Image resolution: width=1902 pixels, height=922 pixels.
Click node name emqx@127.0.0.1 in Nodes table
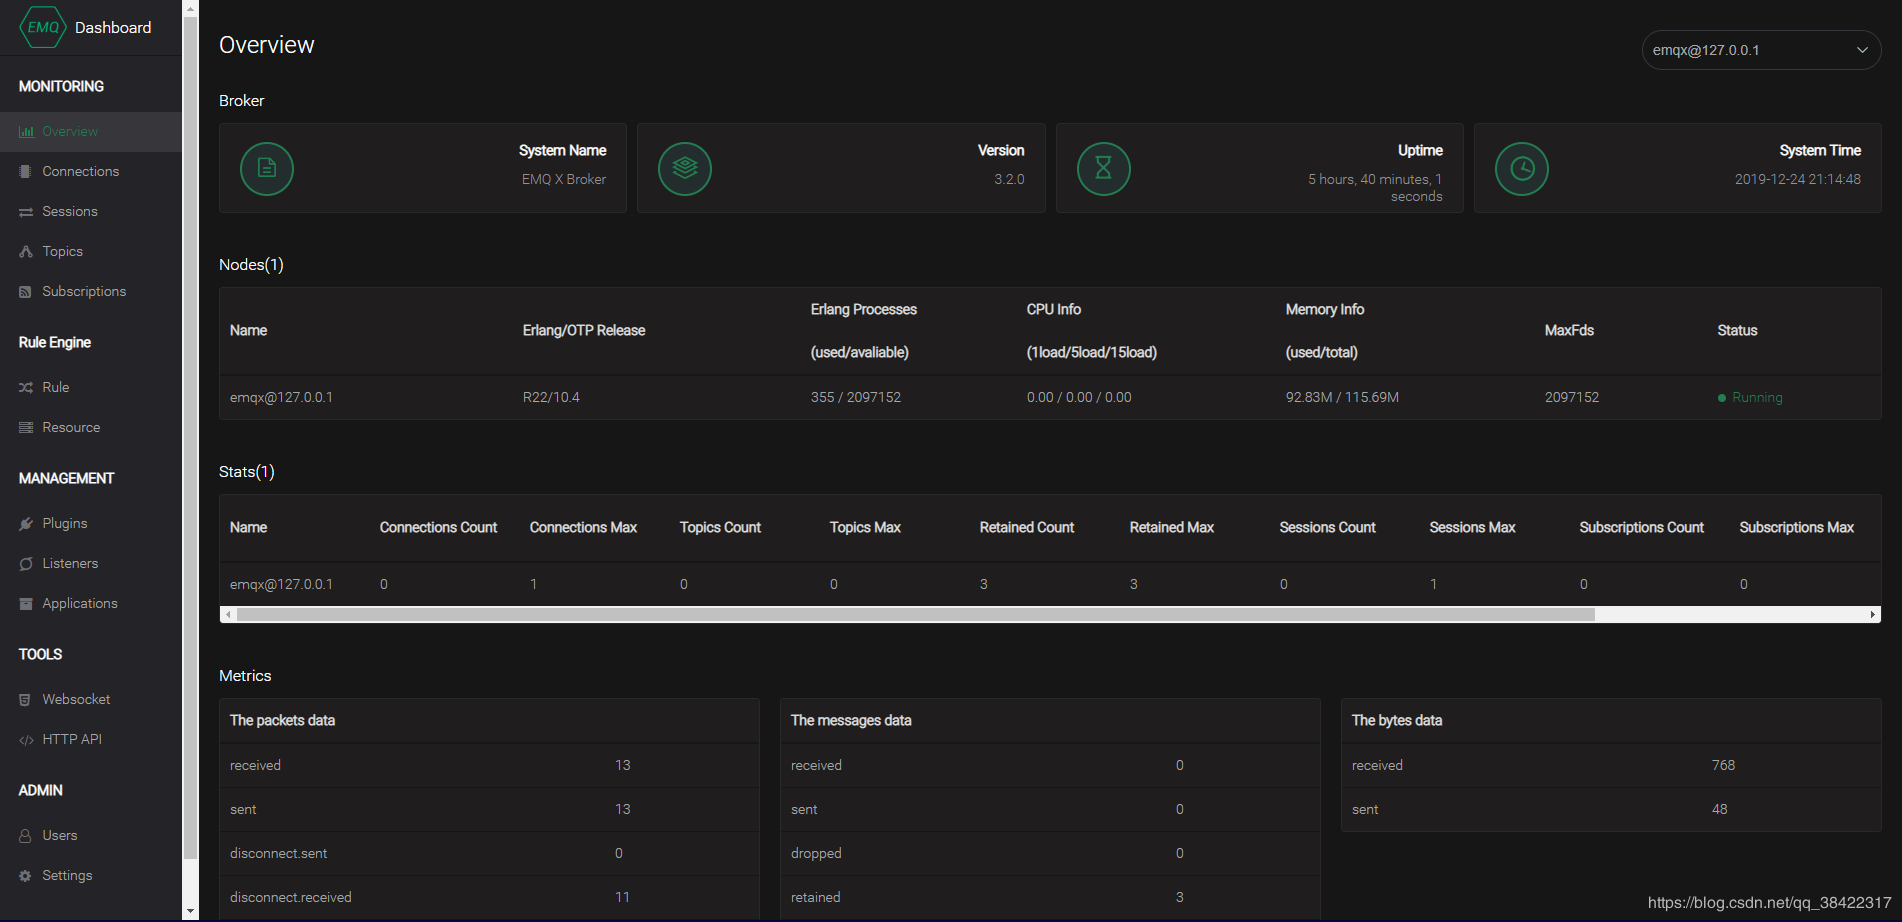[281, 398]
